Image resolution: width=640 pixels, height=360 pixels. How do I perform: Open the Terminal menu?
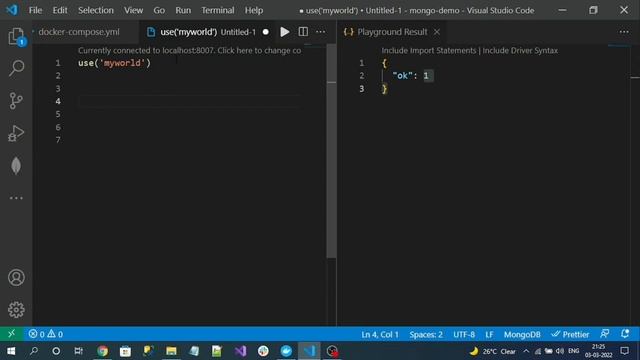tap(218, 10)
